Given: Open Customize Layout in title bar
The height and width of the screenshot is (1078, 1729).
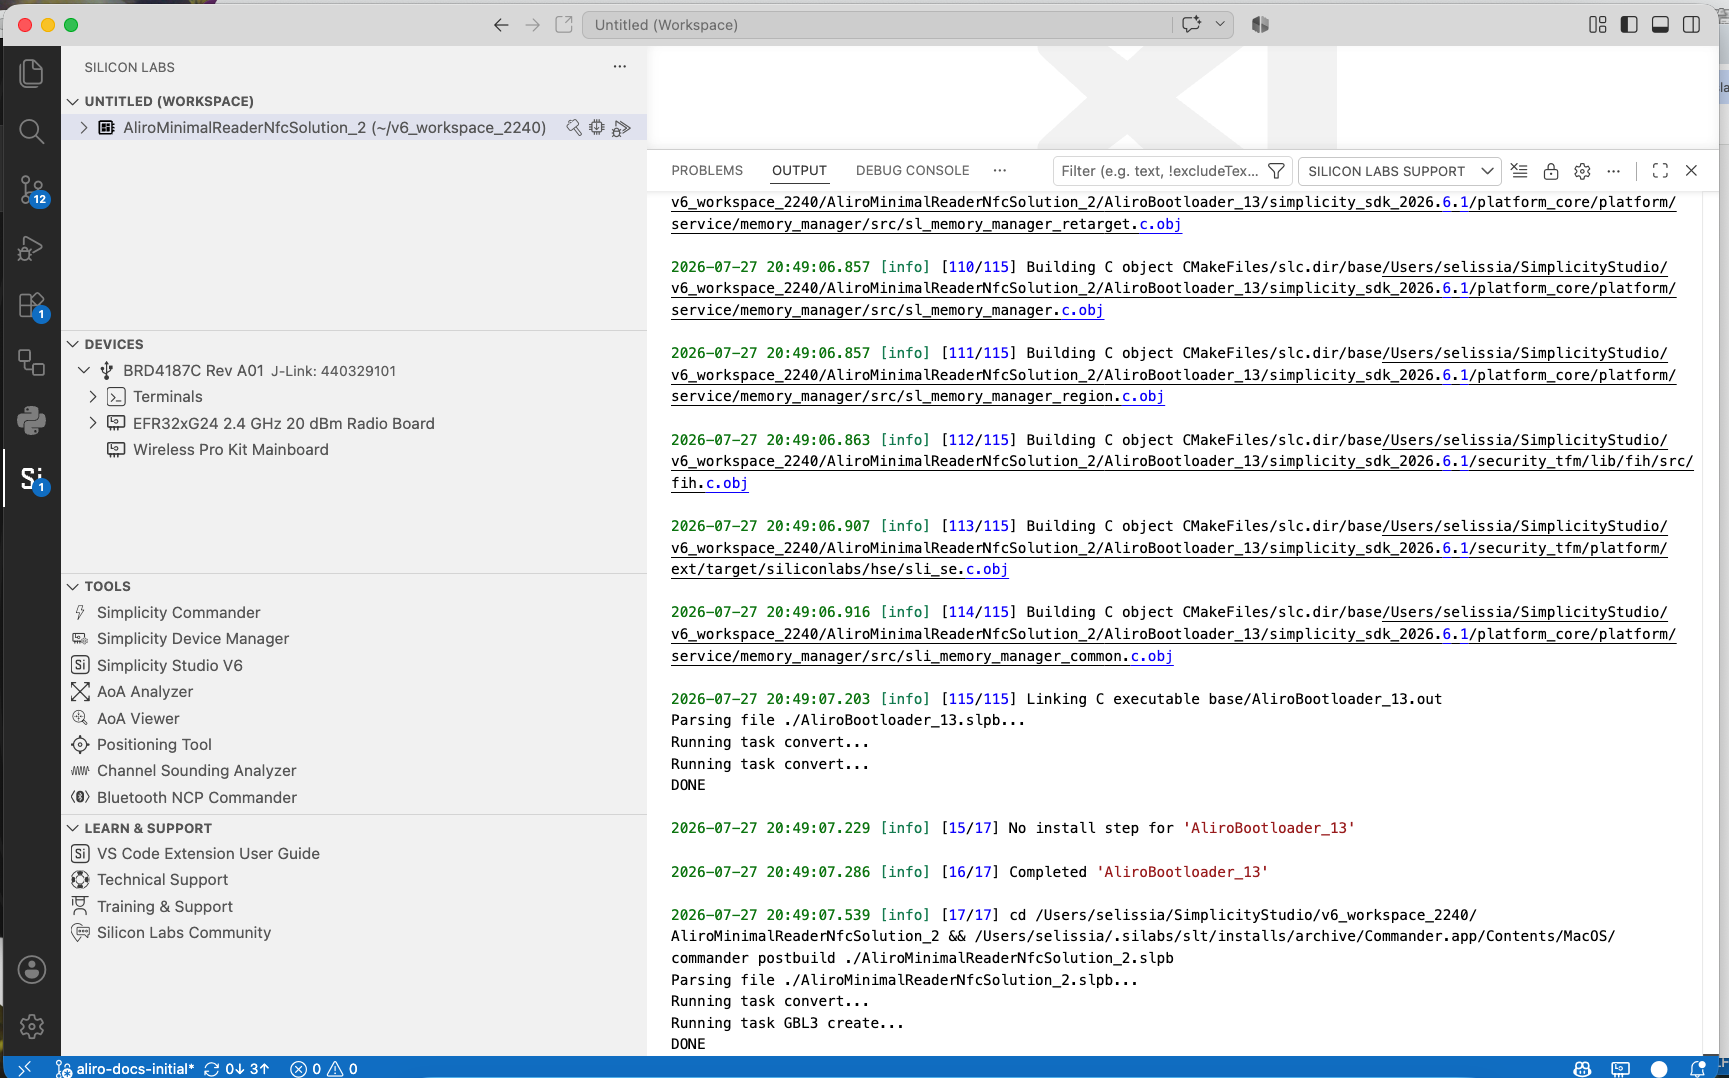Looking at the screenshot, I should (x=1598, y=25).
